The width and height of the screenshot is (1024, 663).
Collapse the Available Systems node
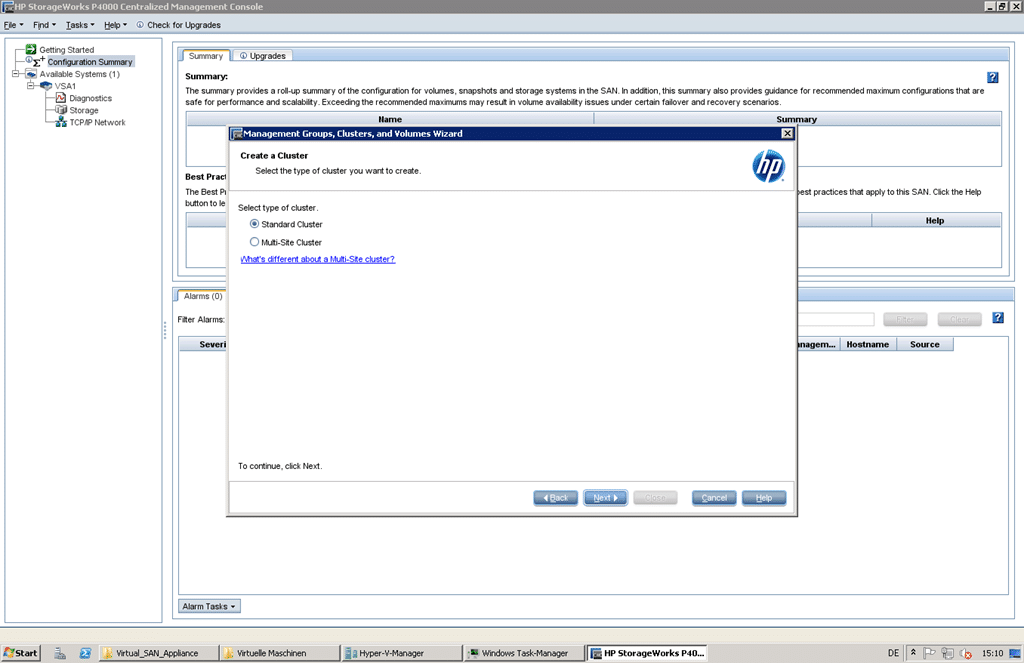15,74
